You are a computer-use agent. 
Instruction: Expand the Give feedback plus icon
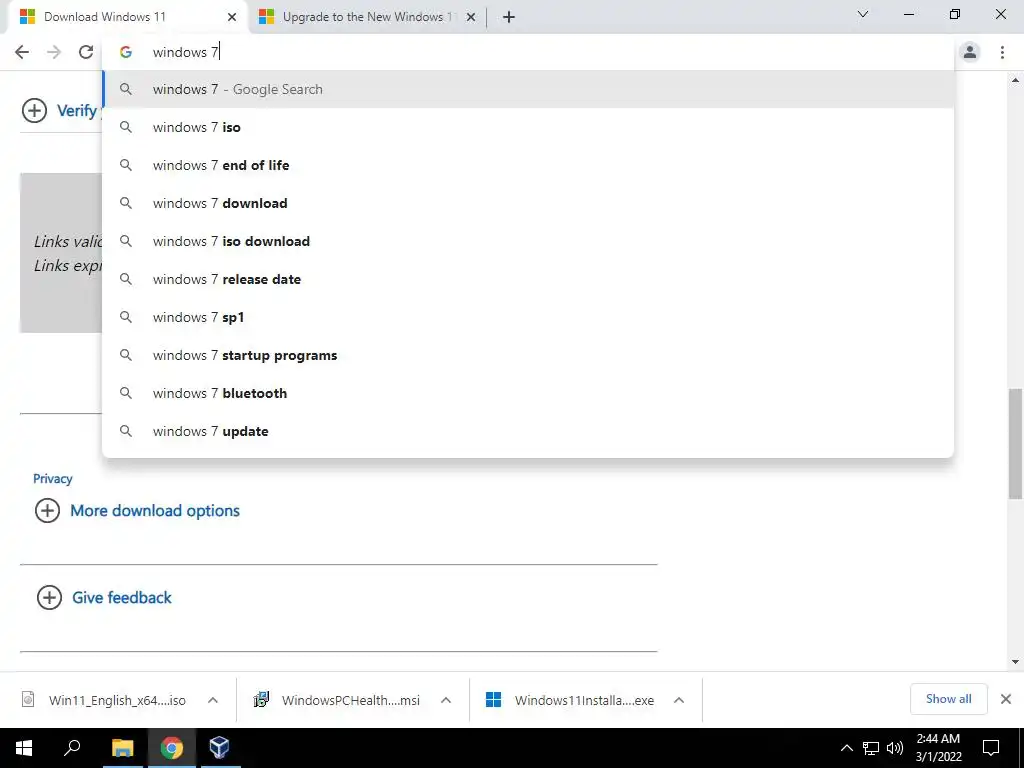point(49,598)
